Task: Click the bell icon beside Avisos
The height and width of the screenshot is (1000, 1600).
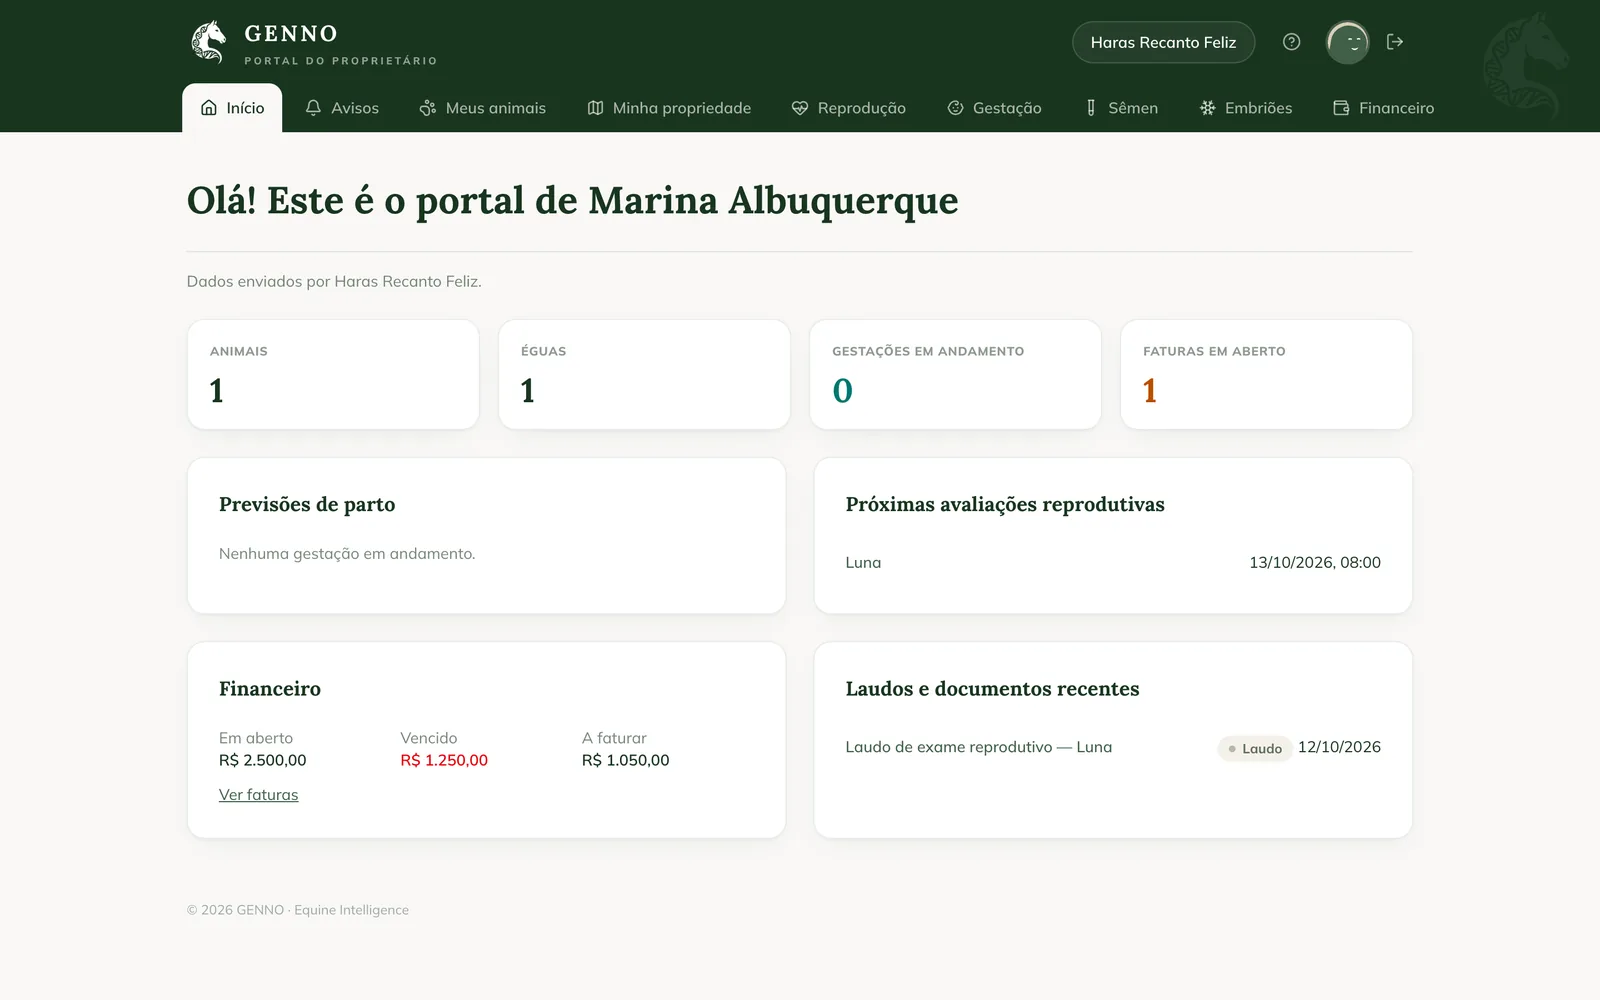Action: click(313, 108)
